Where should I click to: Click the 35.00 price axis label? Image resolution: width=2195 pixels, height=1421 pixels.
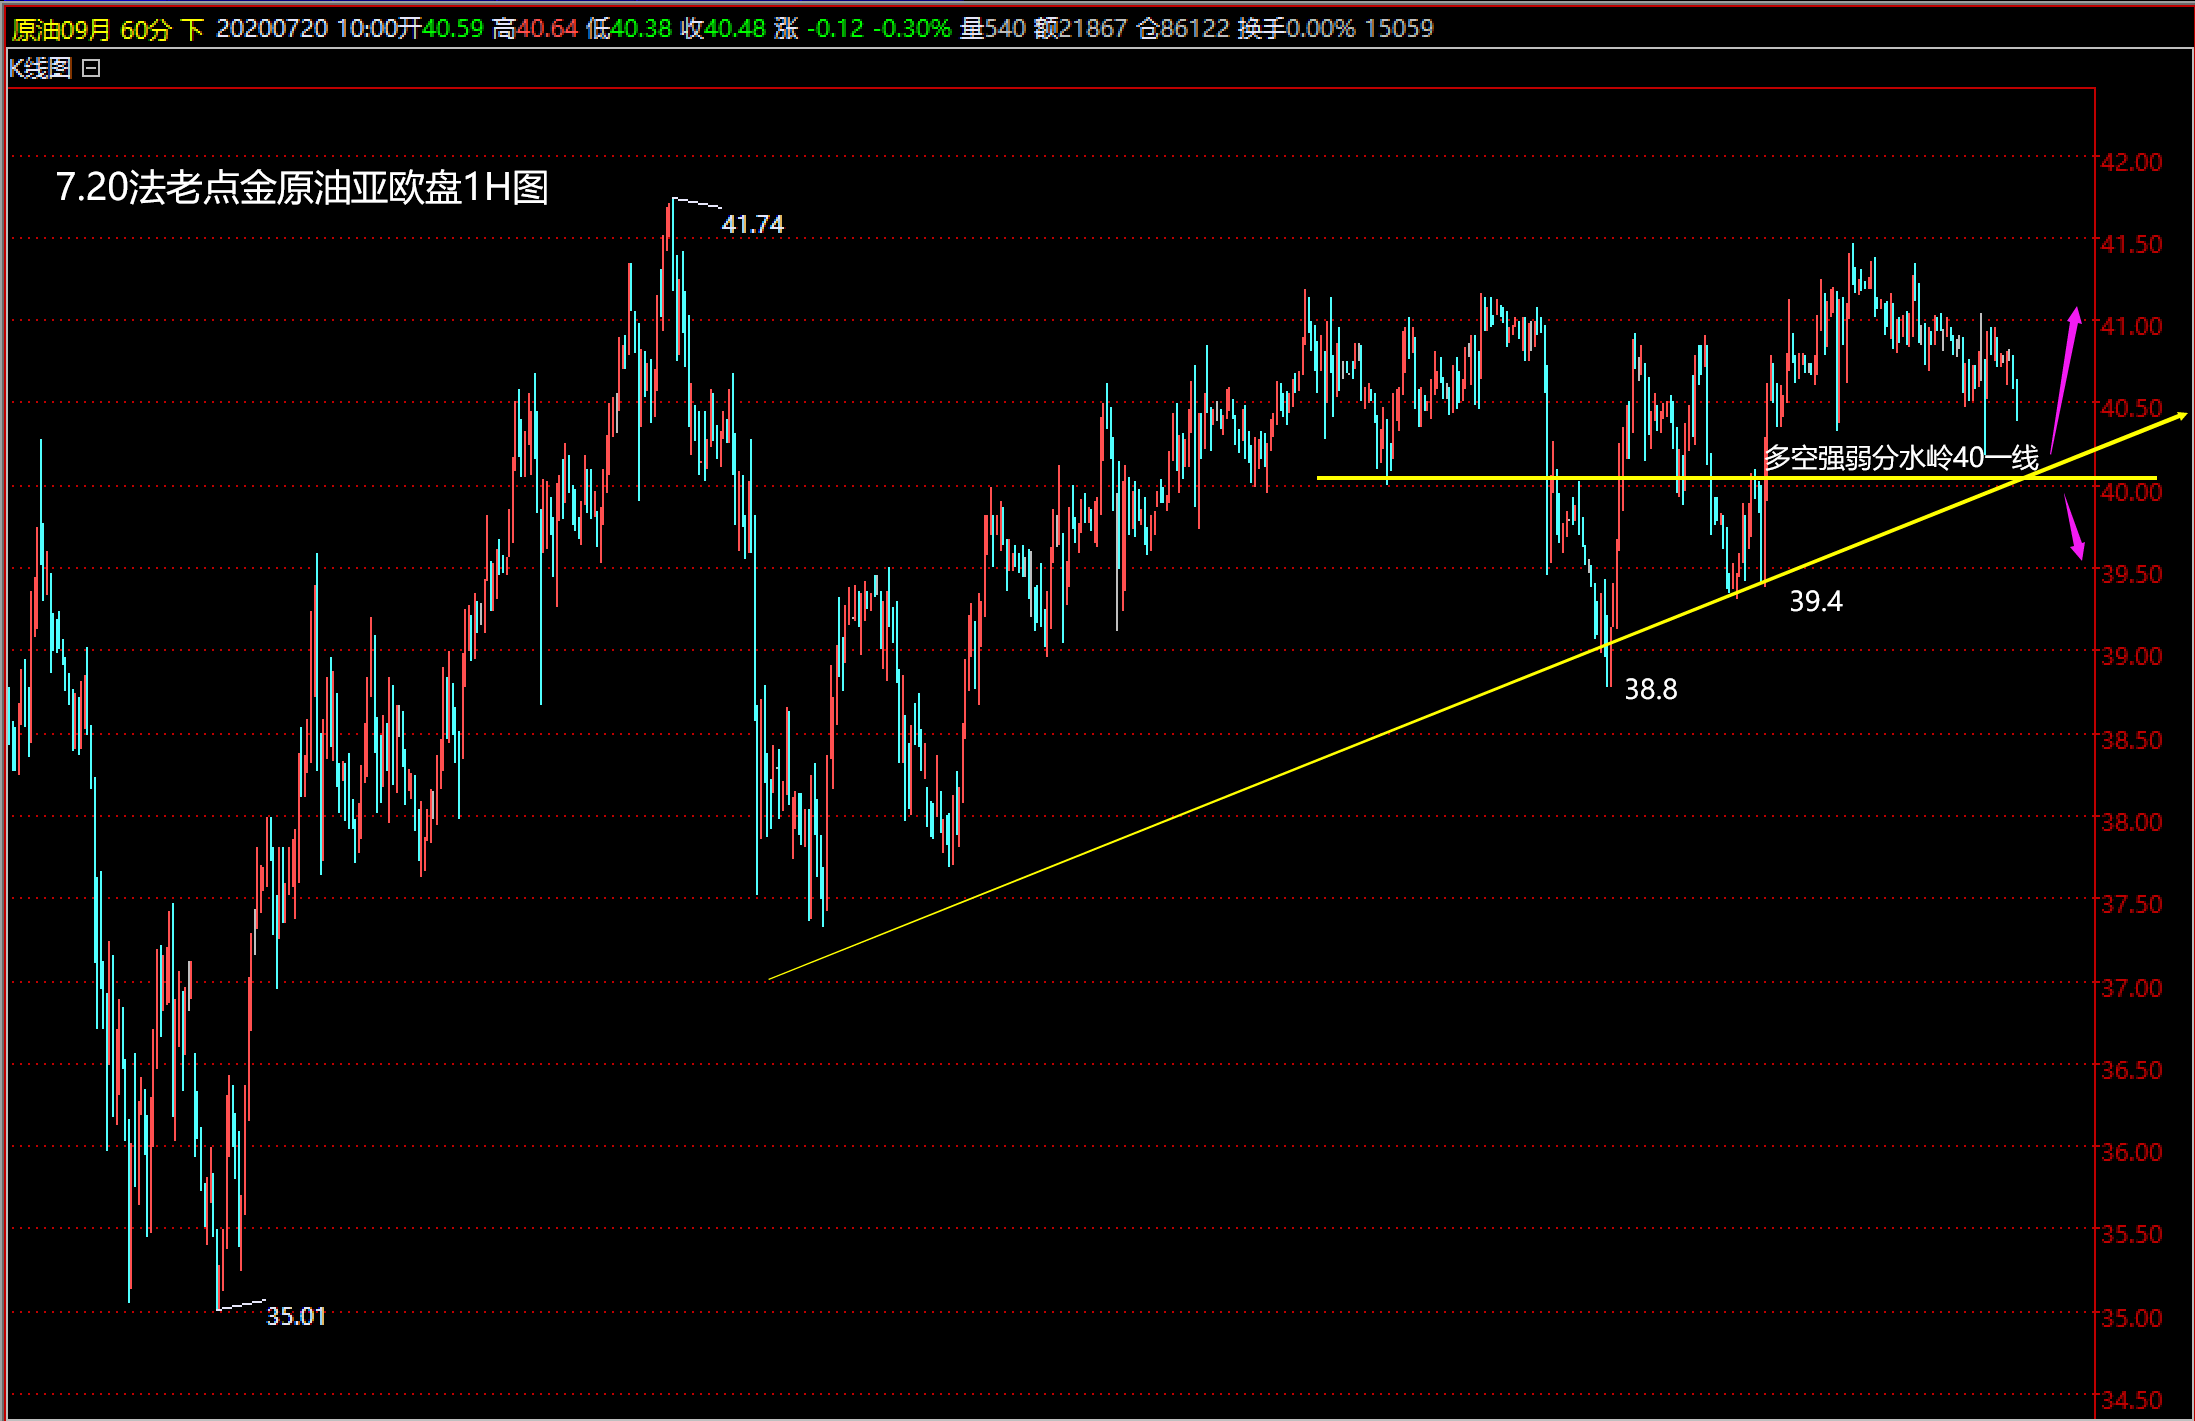(2131, 1318)
